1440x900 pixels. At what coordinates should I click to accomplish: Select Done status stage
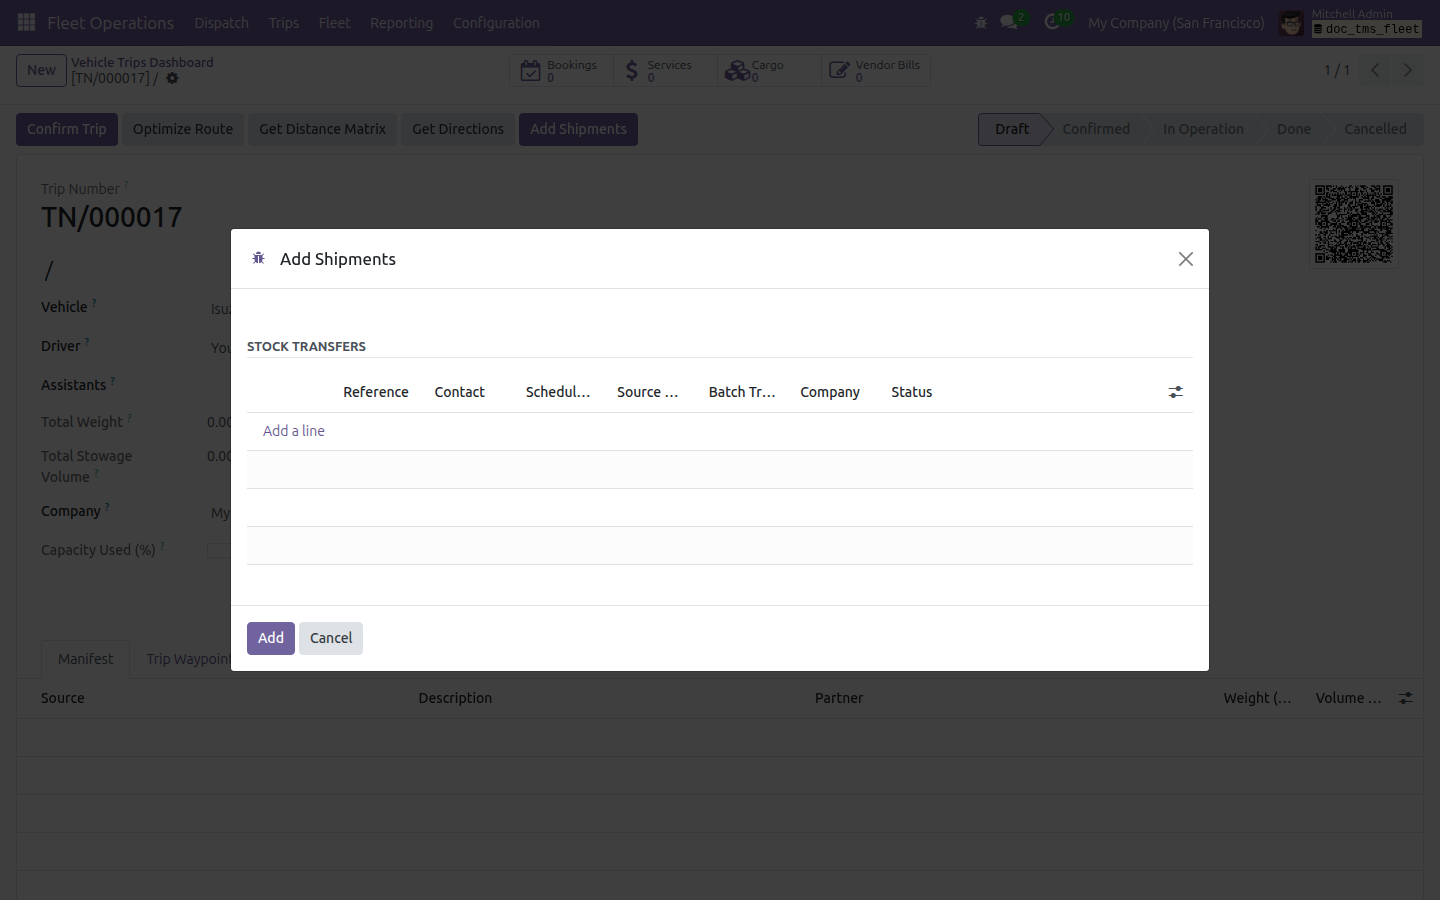pyautogui.click(x=1294, y=129)
